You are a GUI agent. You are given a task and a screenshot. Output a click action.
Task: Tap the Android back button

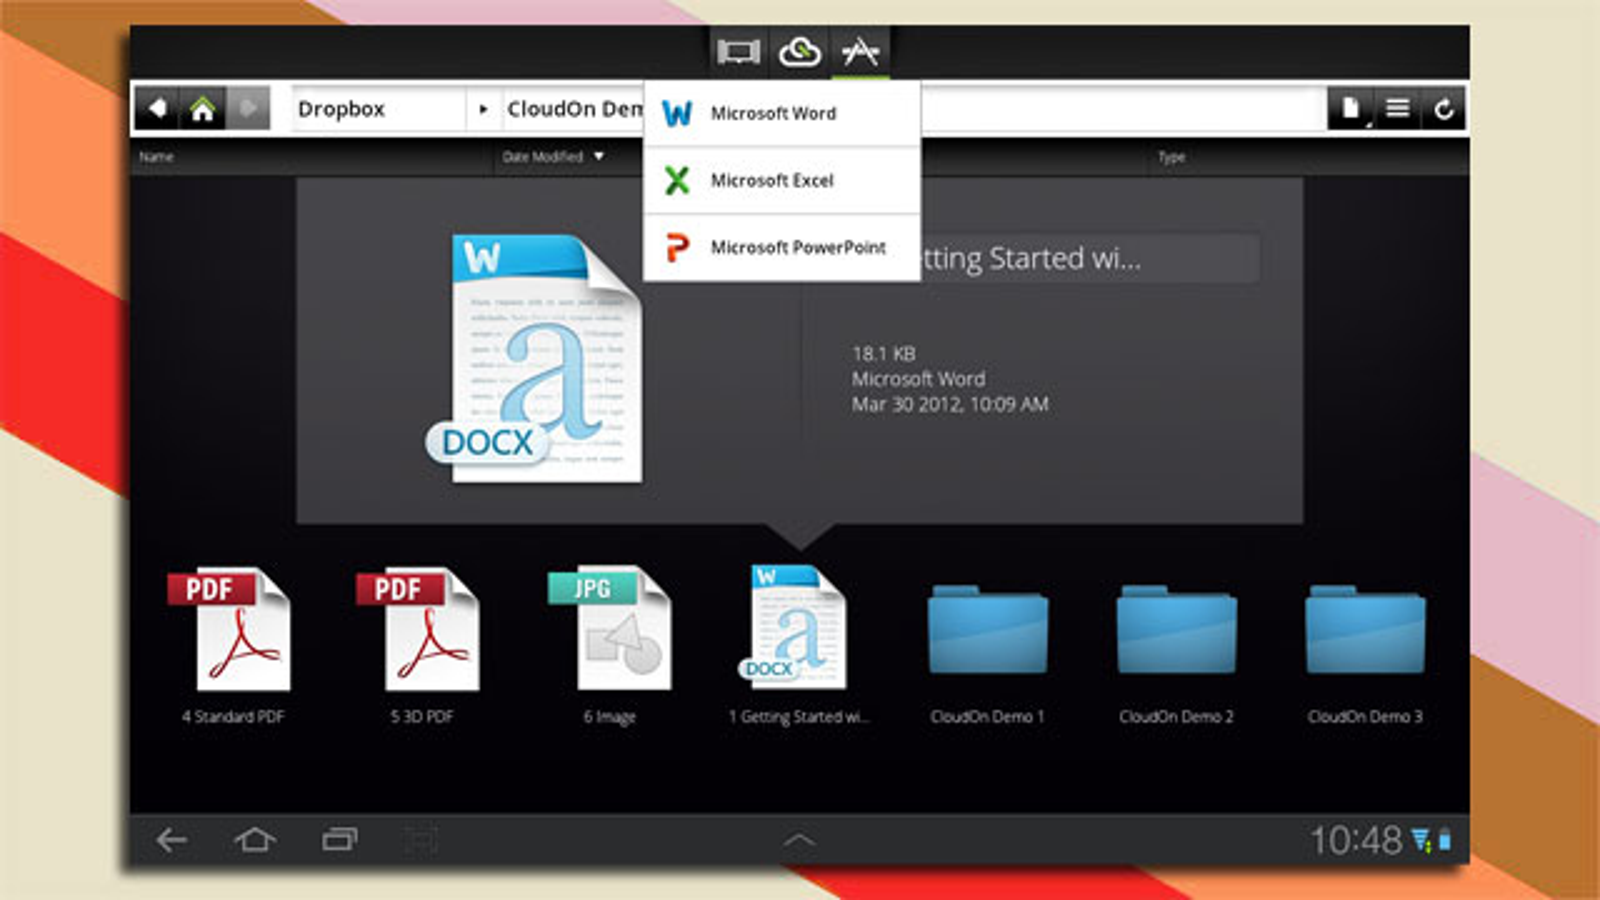[x=171, y=840]
